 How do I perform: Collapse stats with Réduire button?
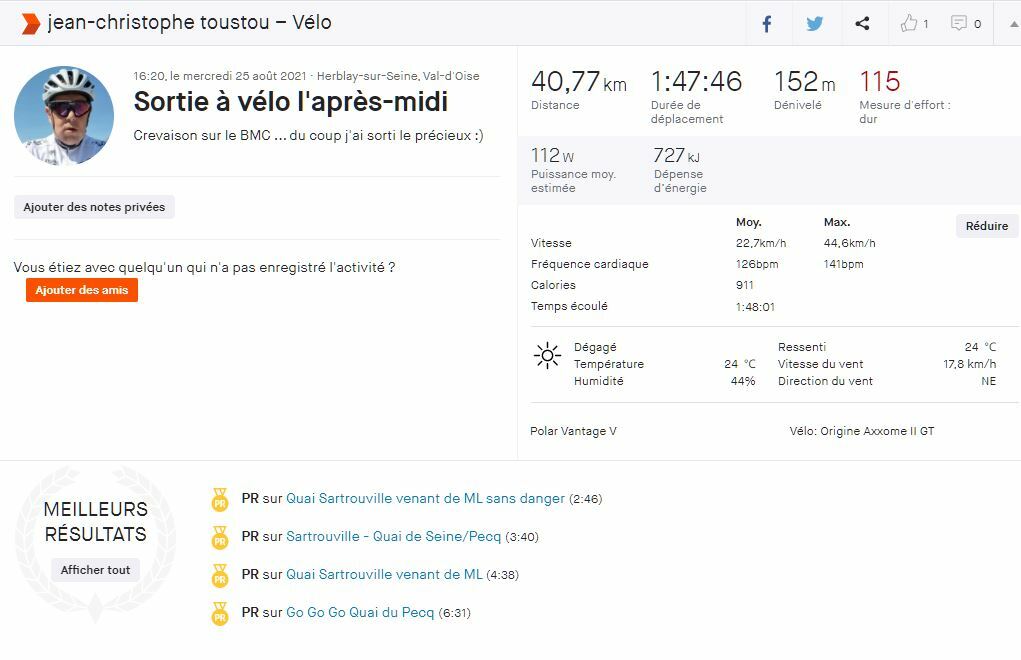[986, 226]
